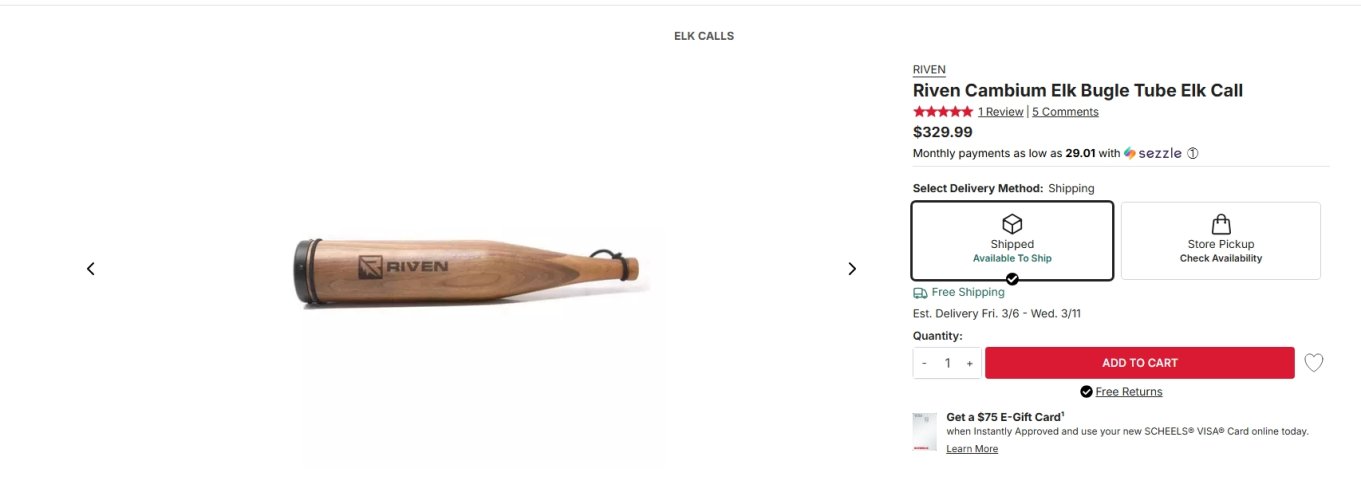
Task: Click the red star rating
Action: click(942, 111)
